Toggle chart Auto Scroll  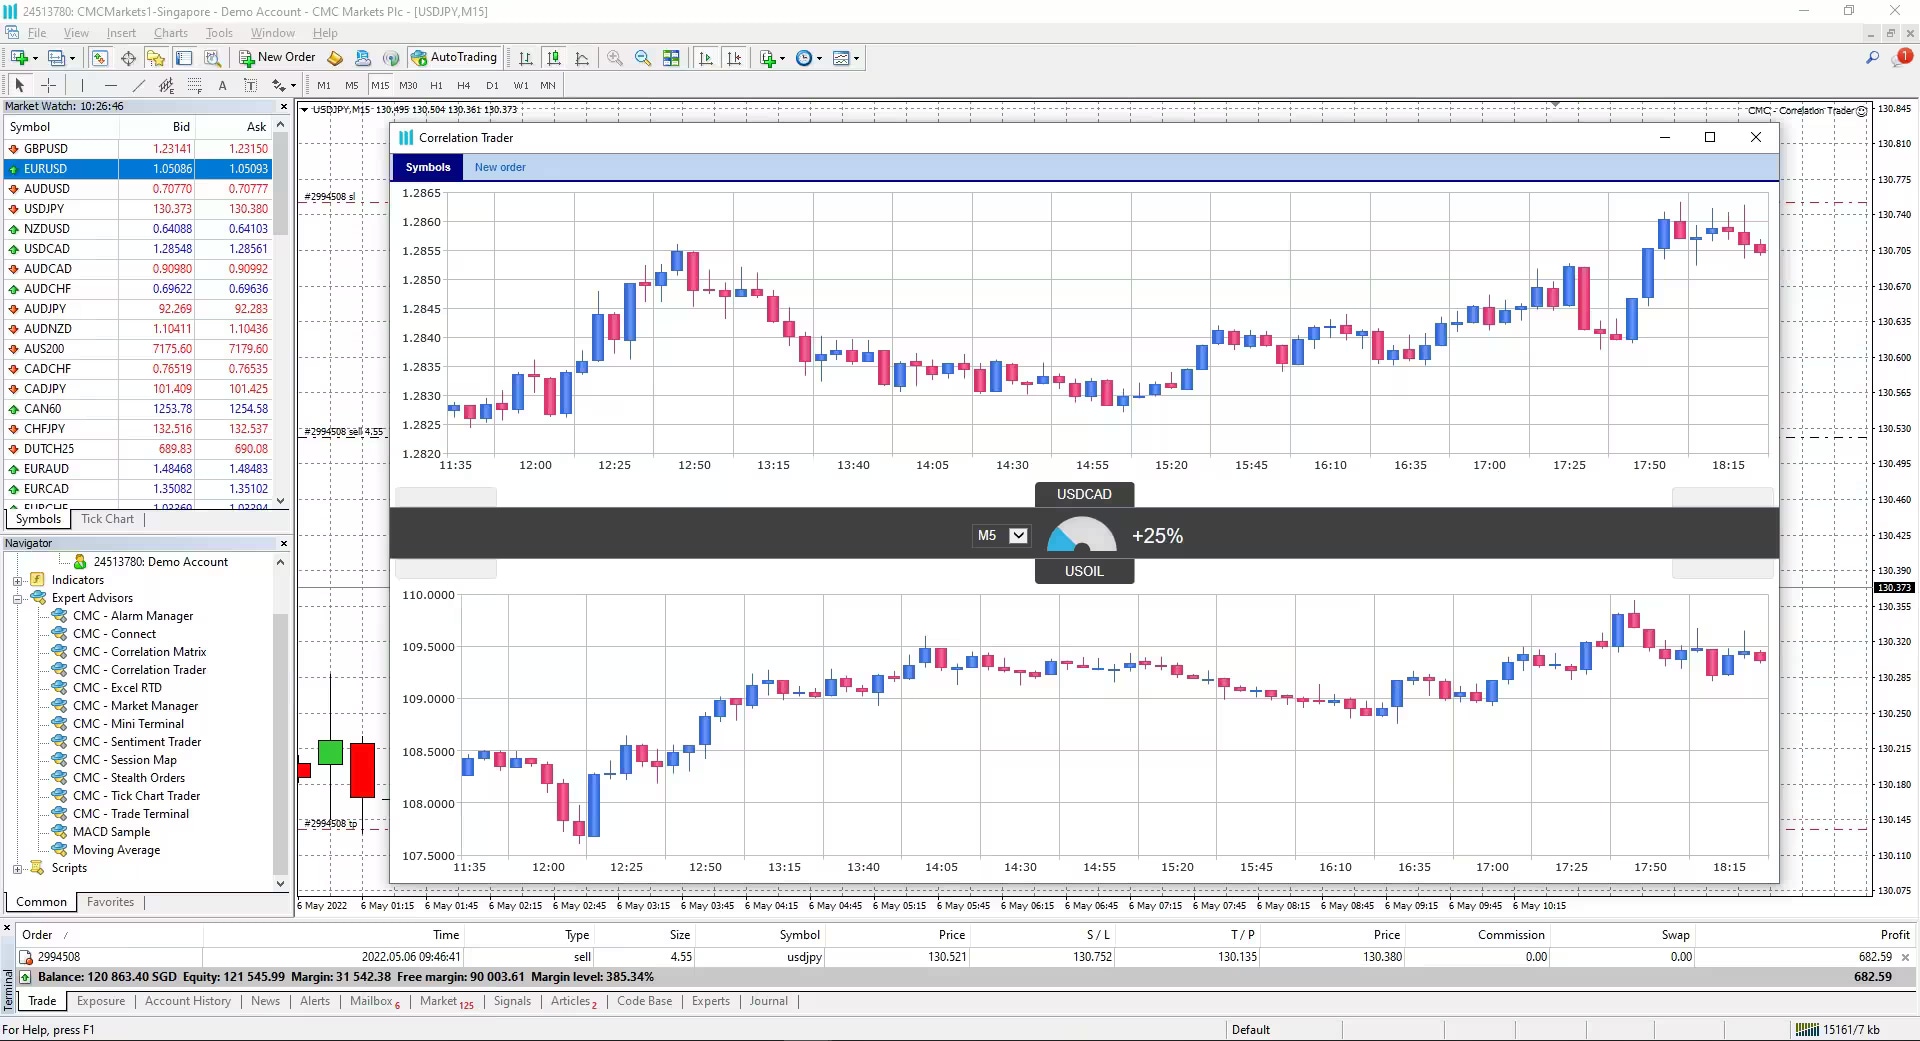pyautogui.click(x=706, y=58)
